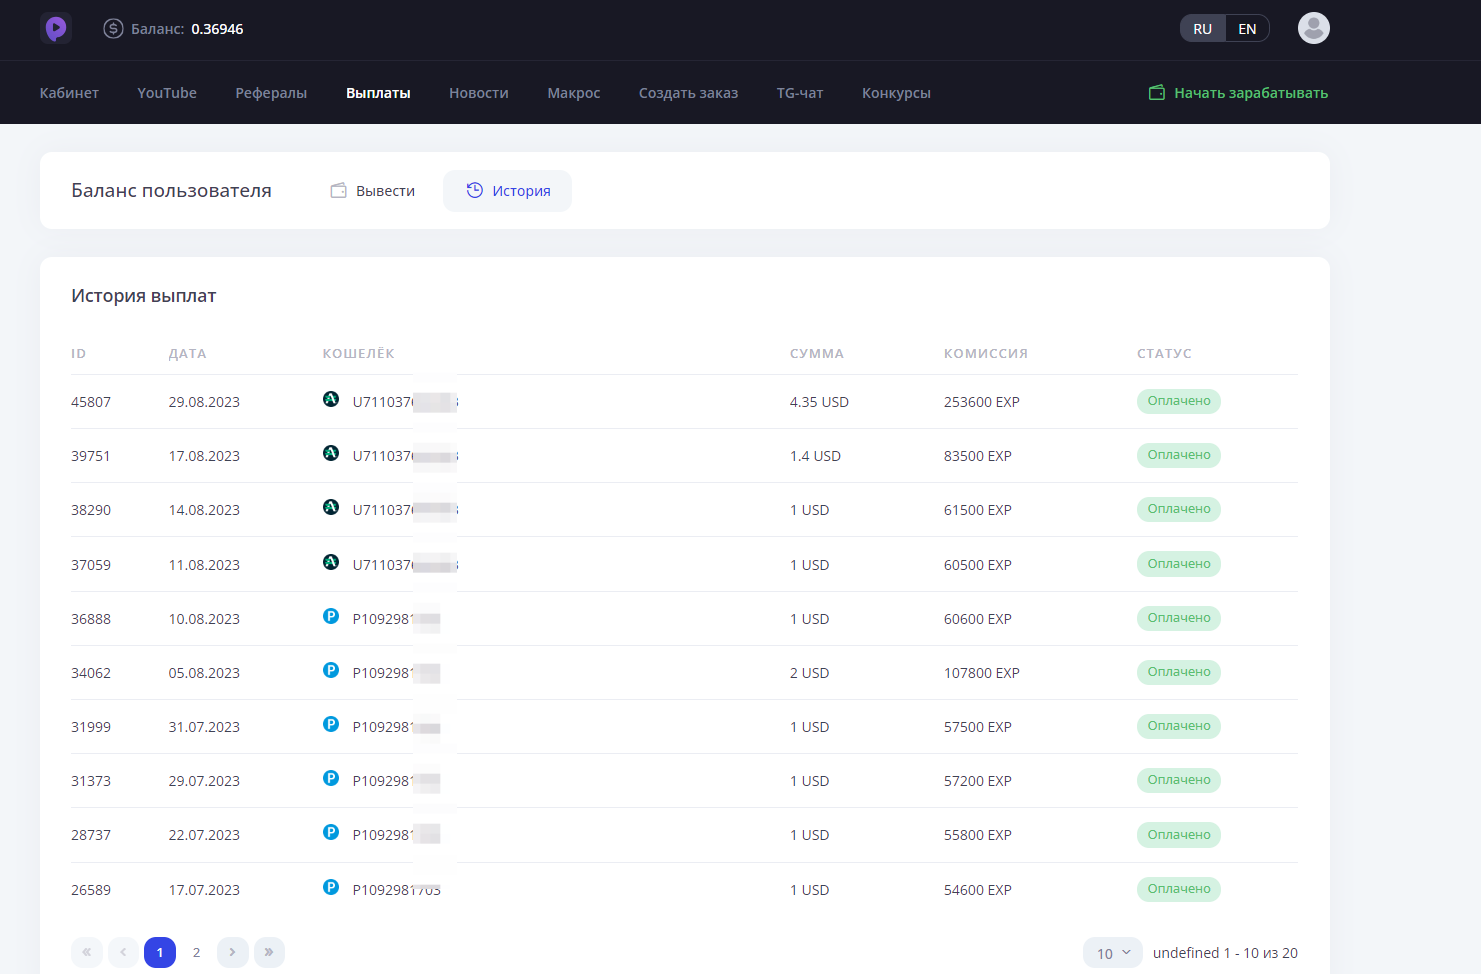1481x974 pixels.
Task: Open the Рефералы menu item
Action: tap(271, 93)
